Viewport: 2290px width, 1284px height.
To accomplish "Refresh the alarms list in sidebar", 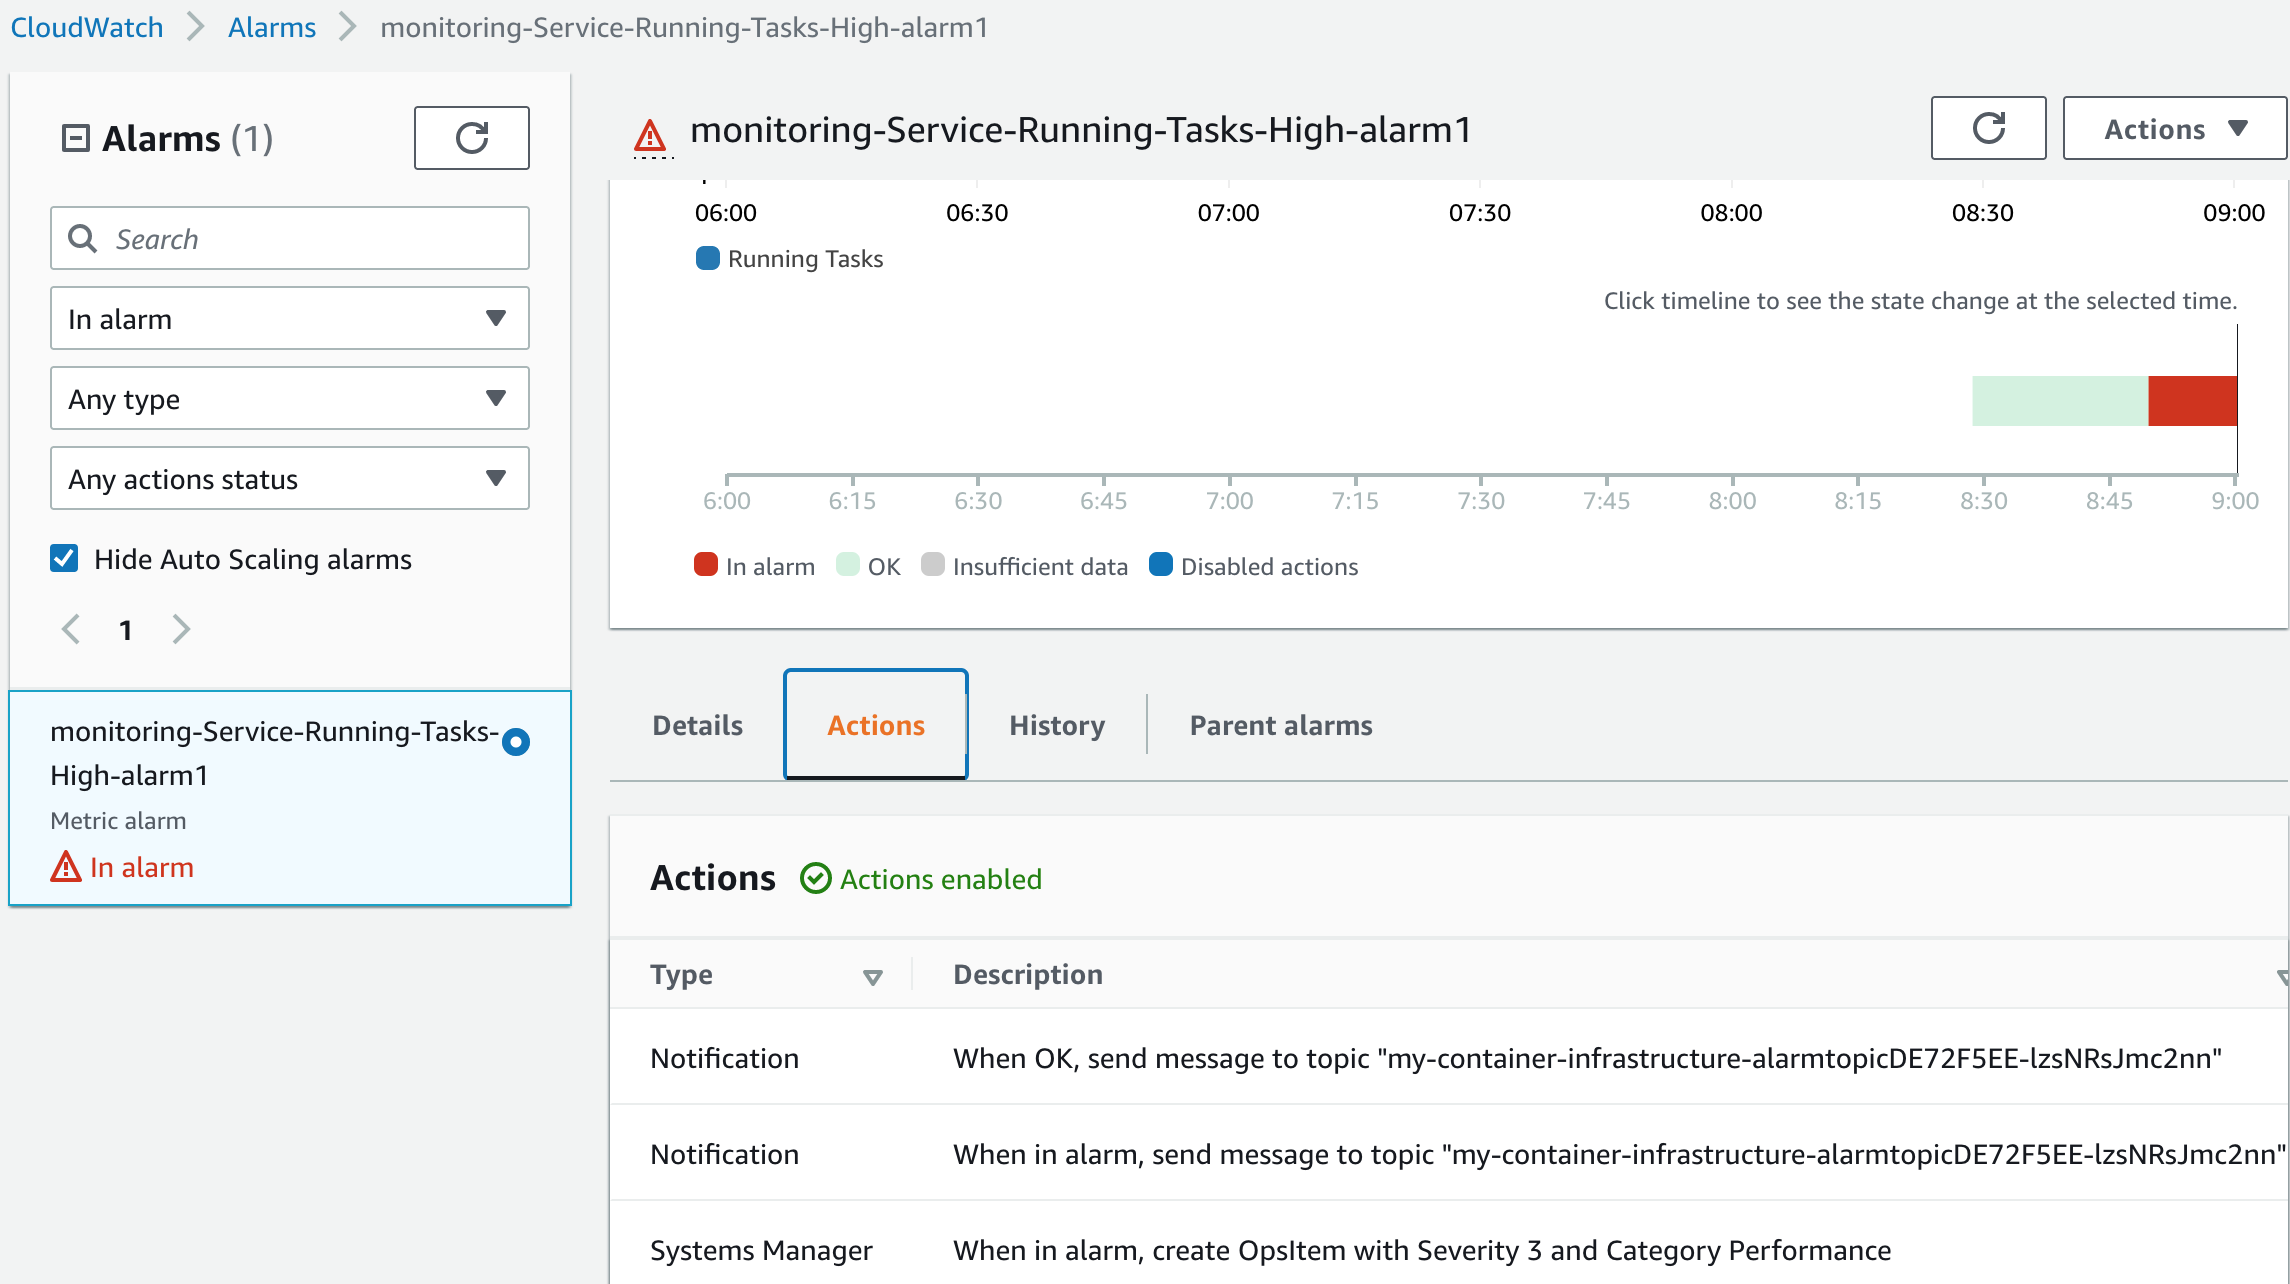I will [x=471, y=138].
